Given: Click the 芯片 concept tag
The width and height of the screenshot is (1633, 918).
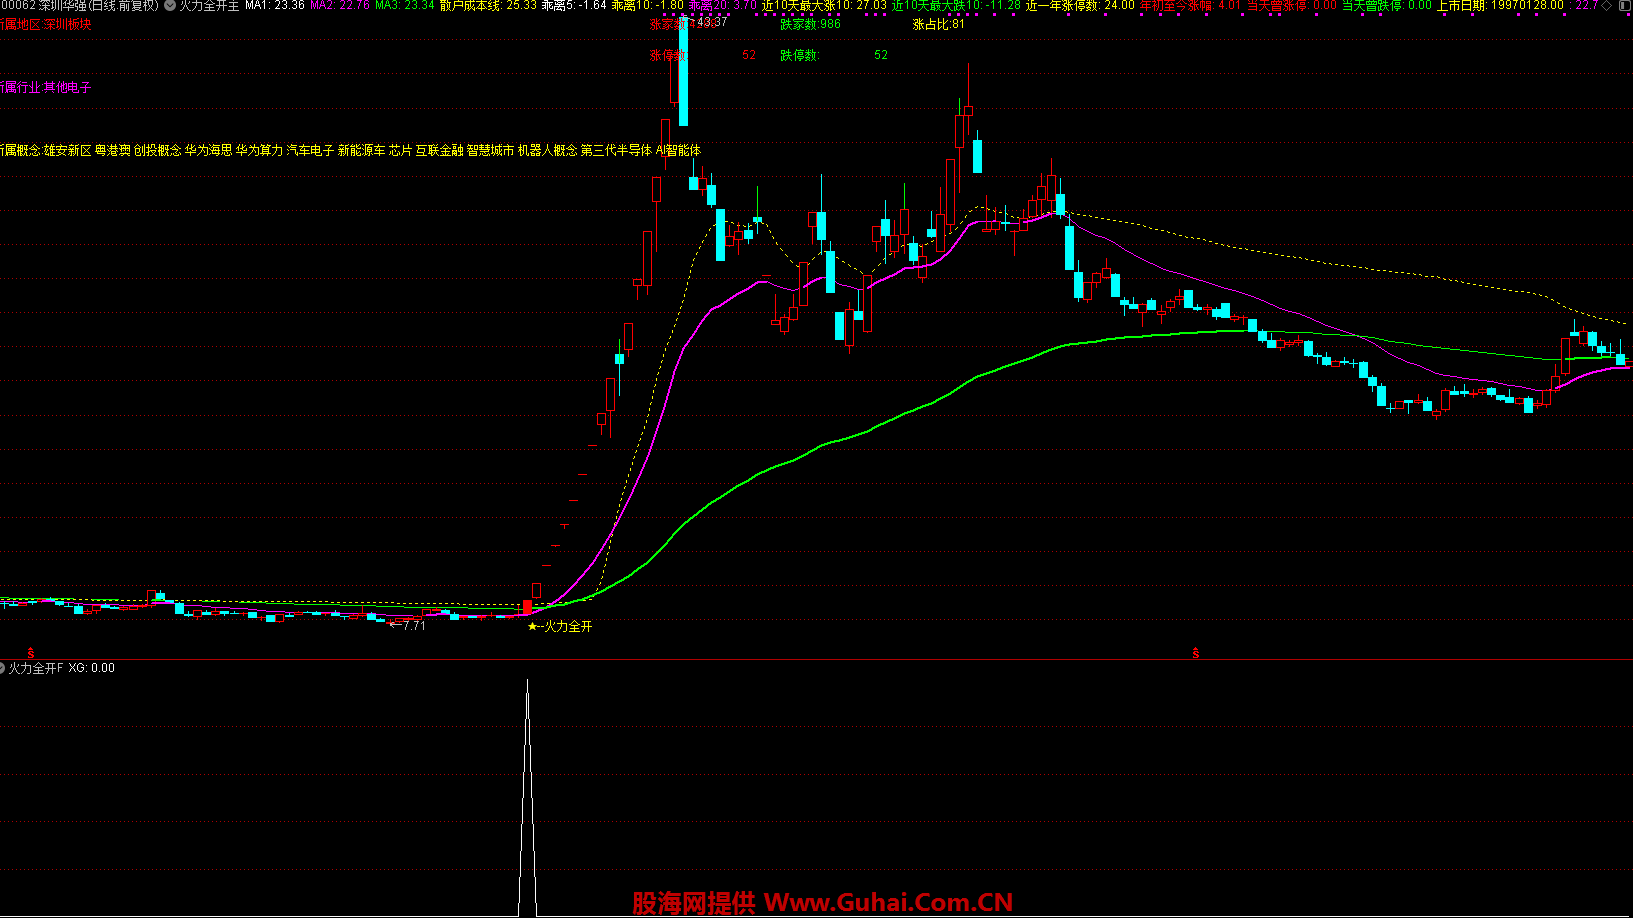Looking at the screenshot, I should [x=401, y=150].
